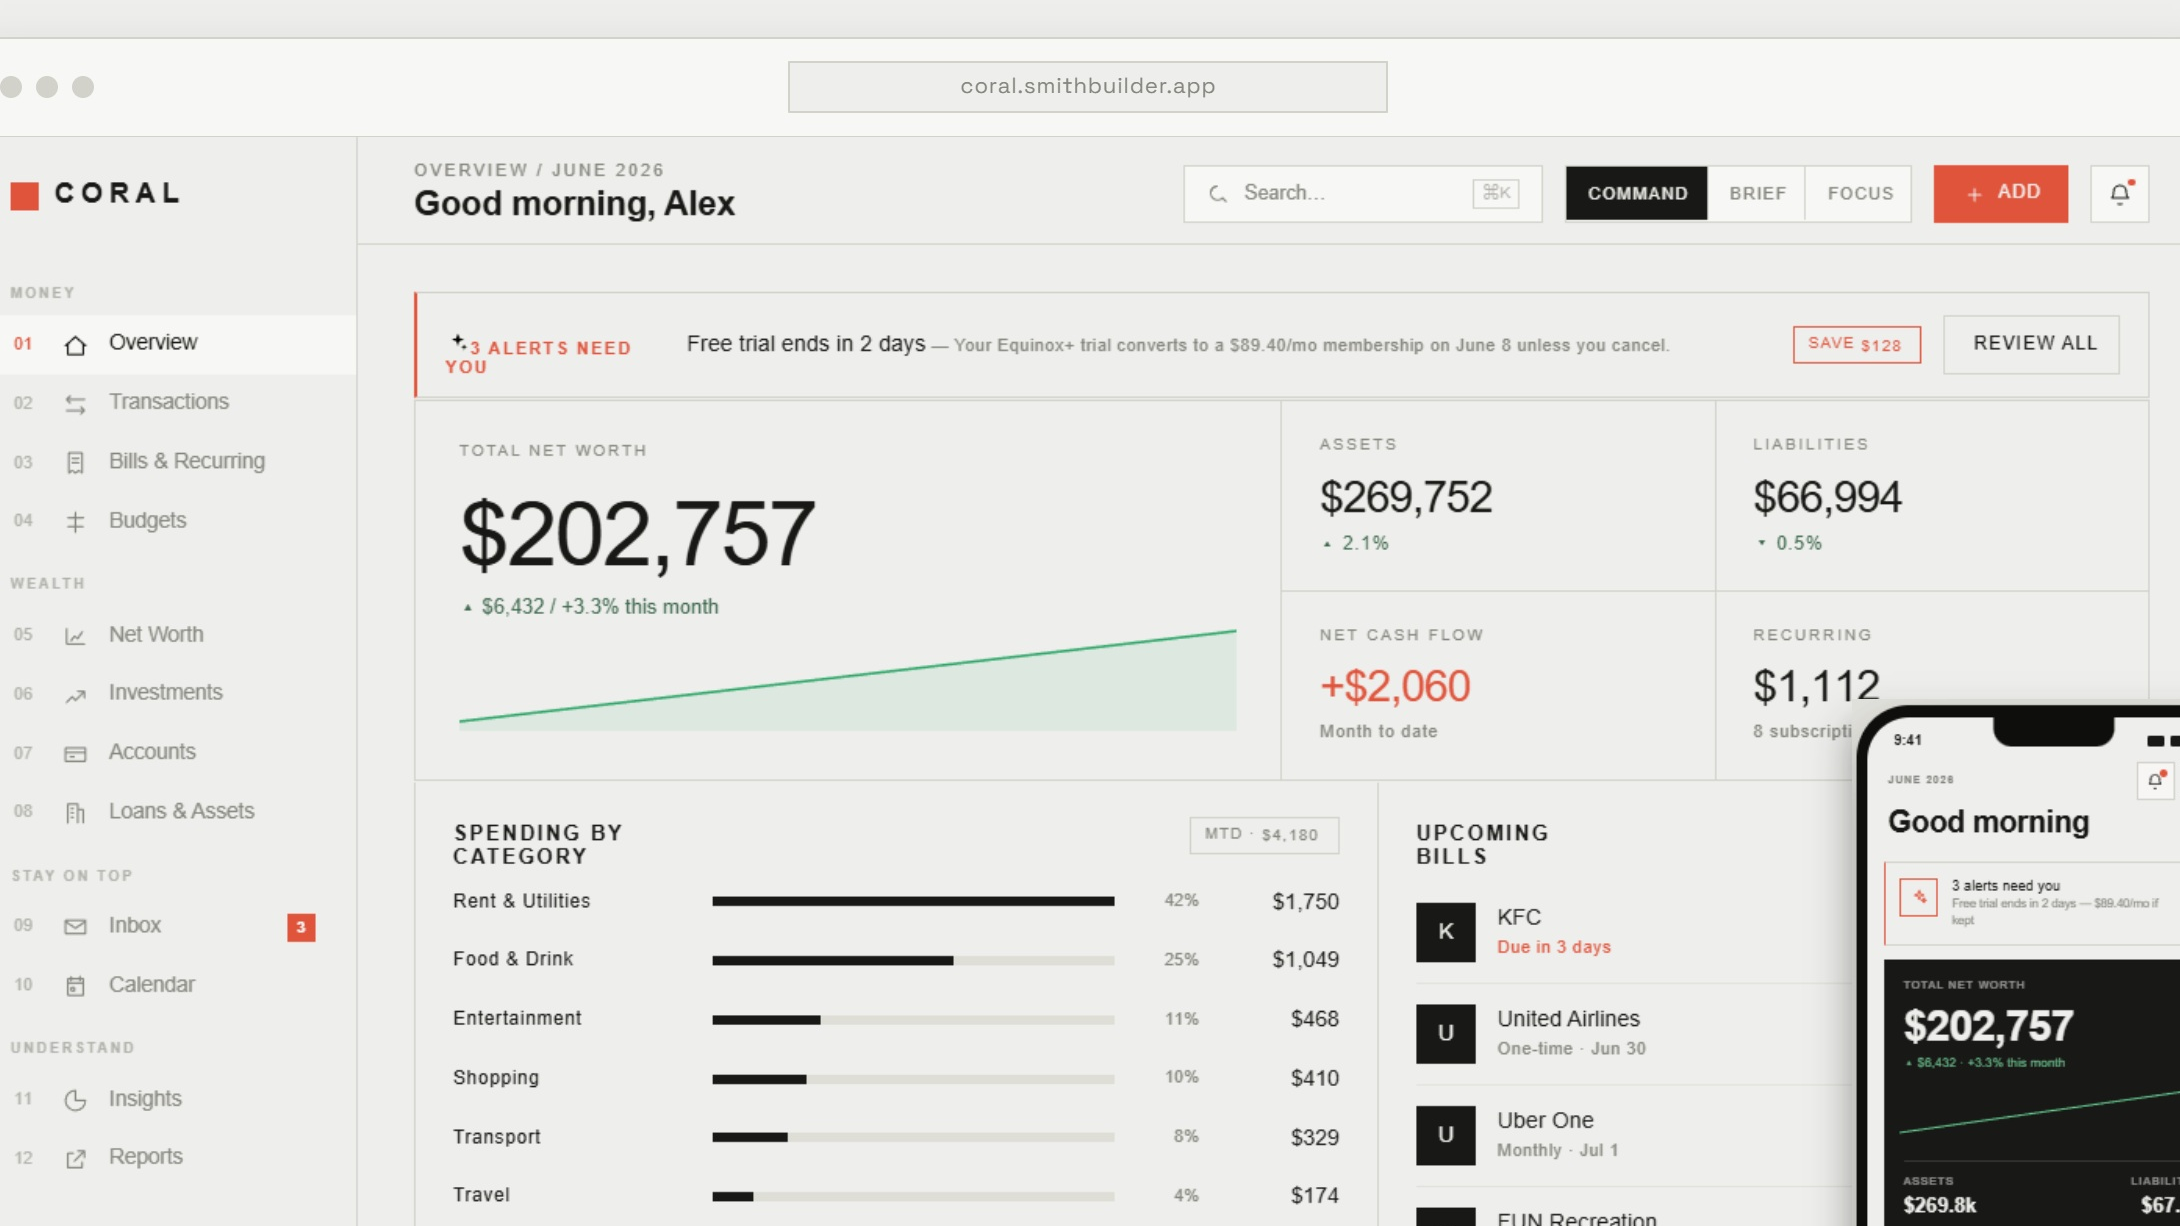
Task: Tap the phone preview notification bell
Action: [2155, 781]
